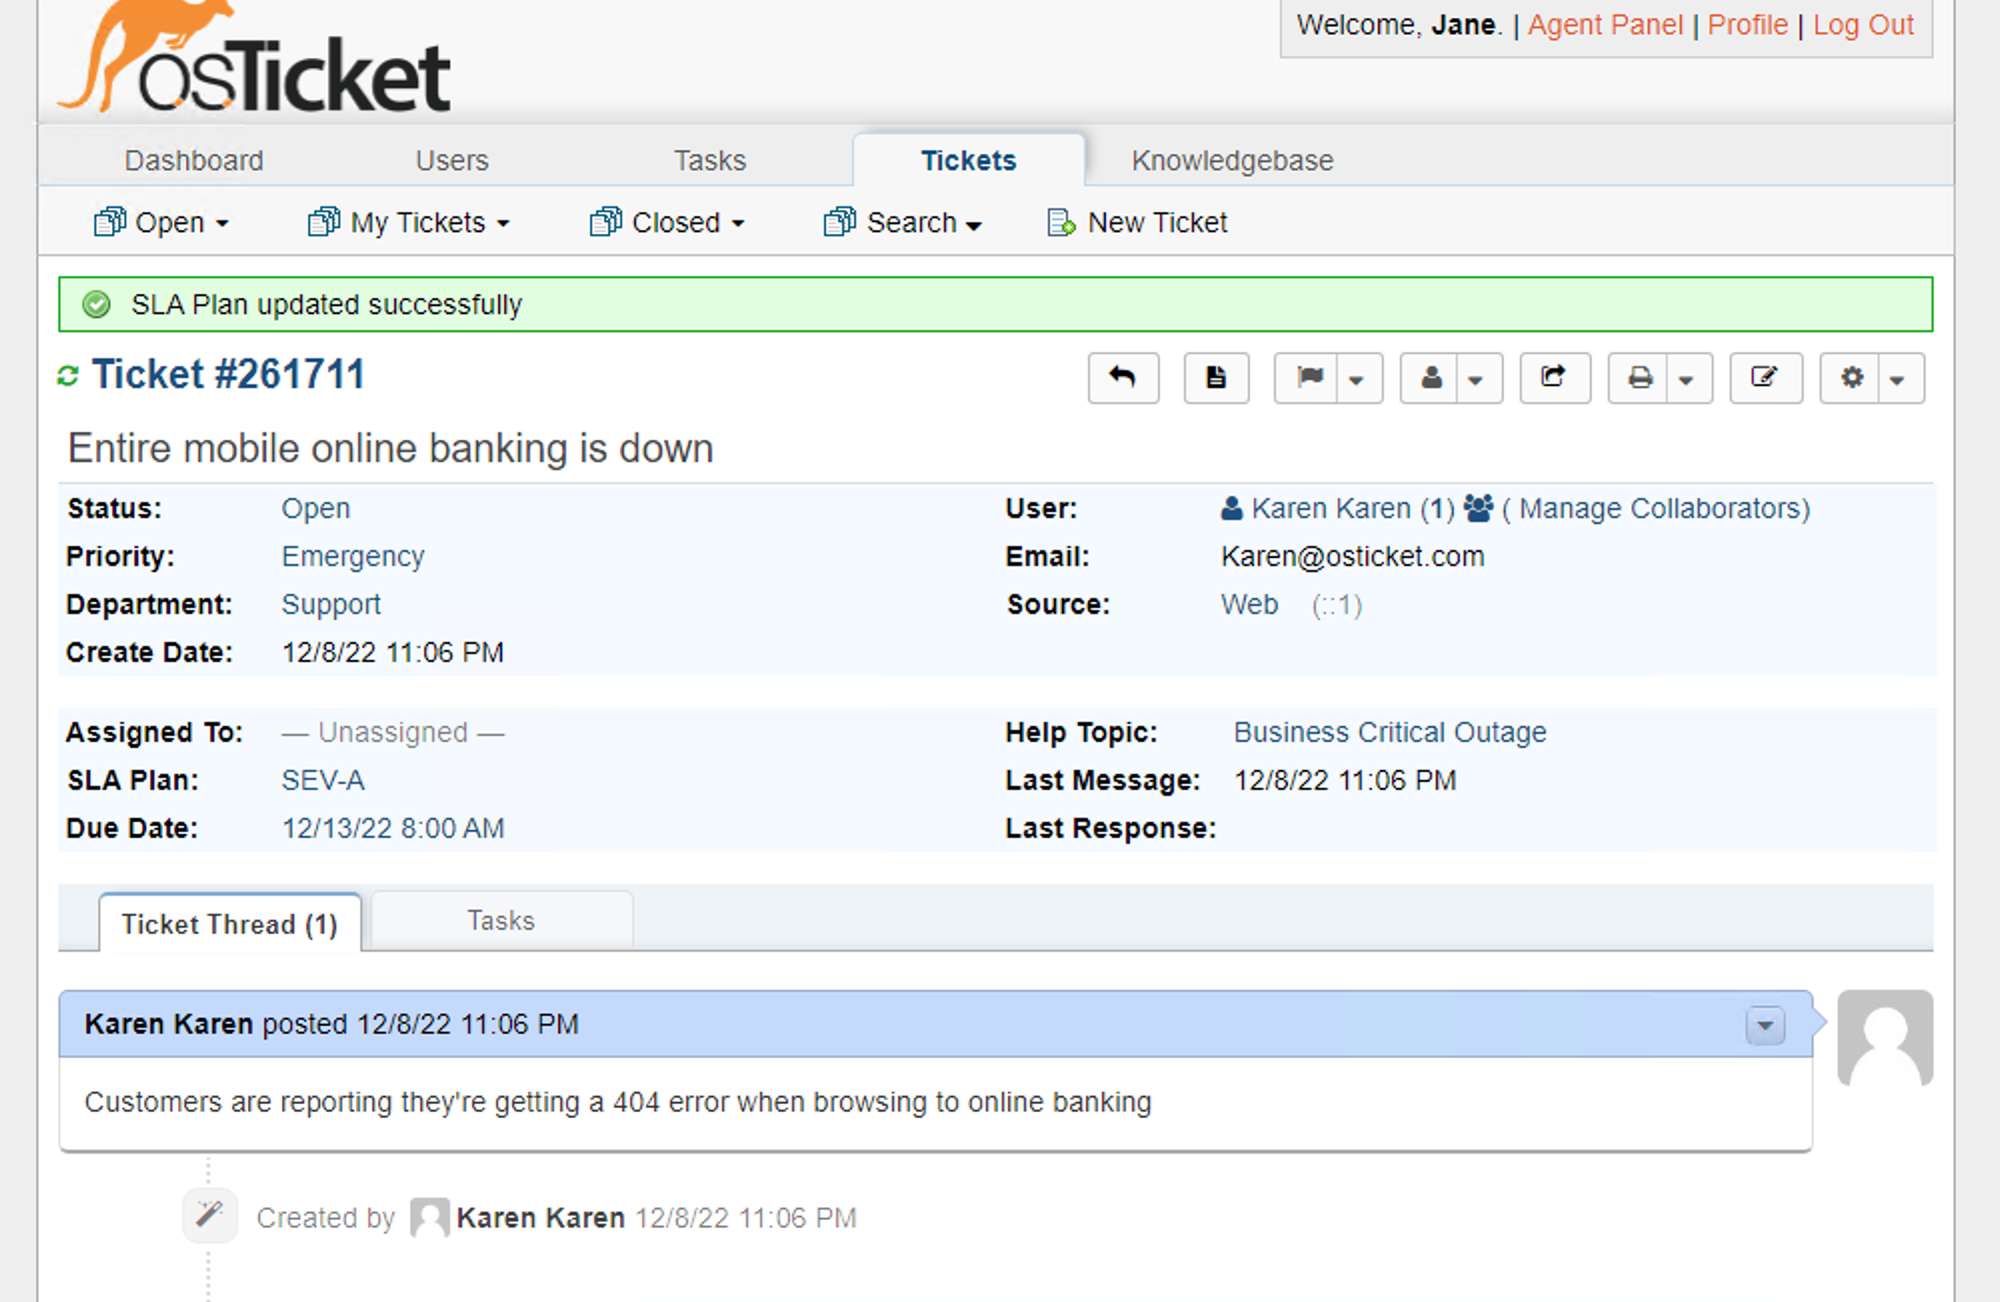The height and width of the screenshot is (1302, 2000).
Task: Refresh the ticket using the circular arrows icon
Action: tap(67, 374)
